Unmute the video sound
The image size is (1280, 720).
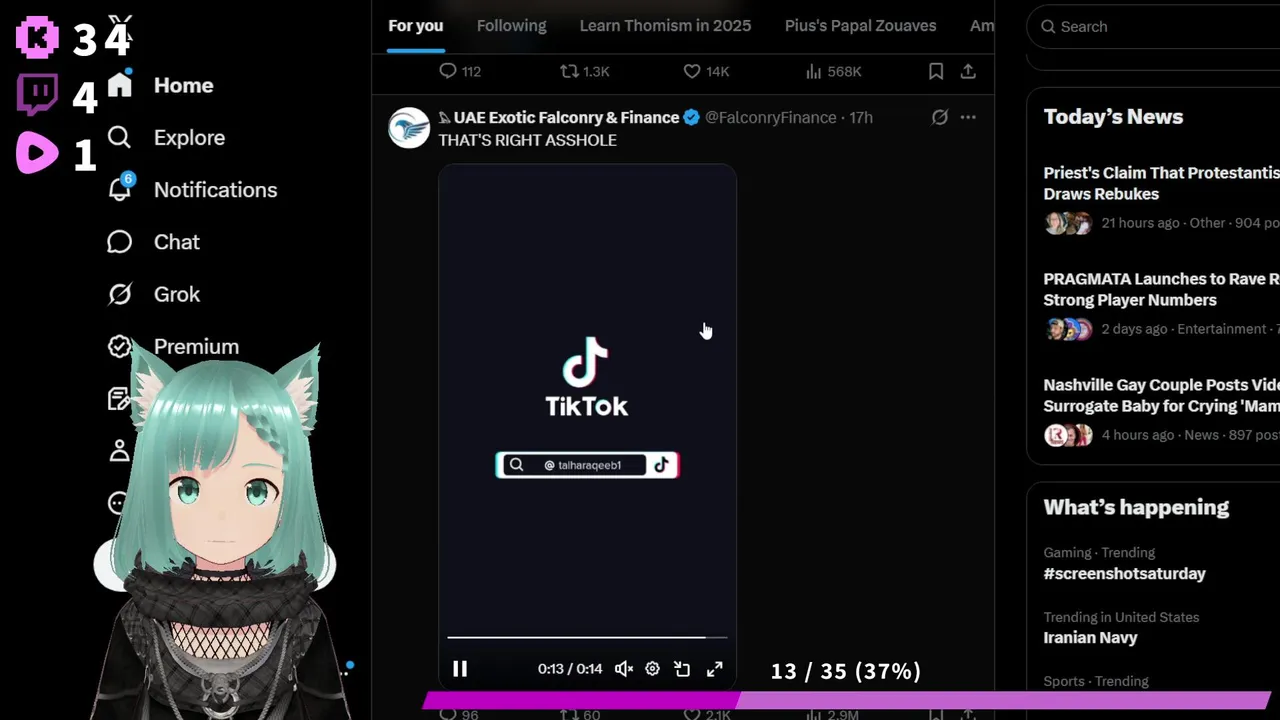coord(623,669)
